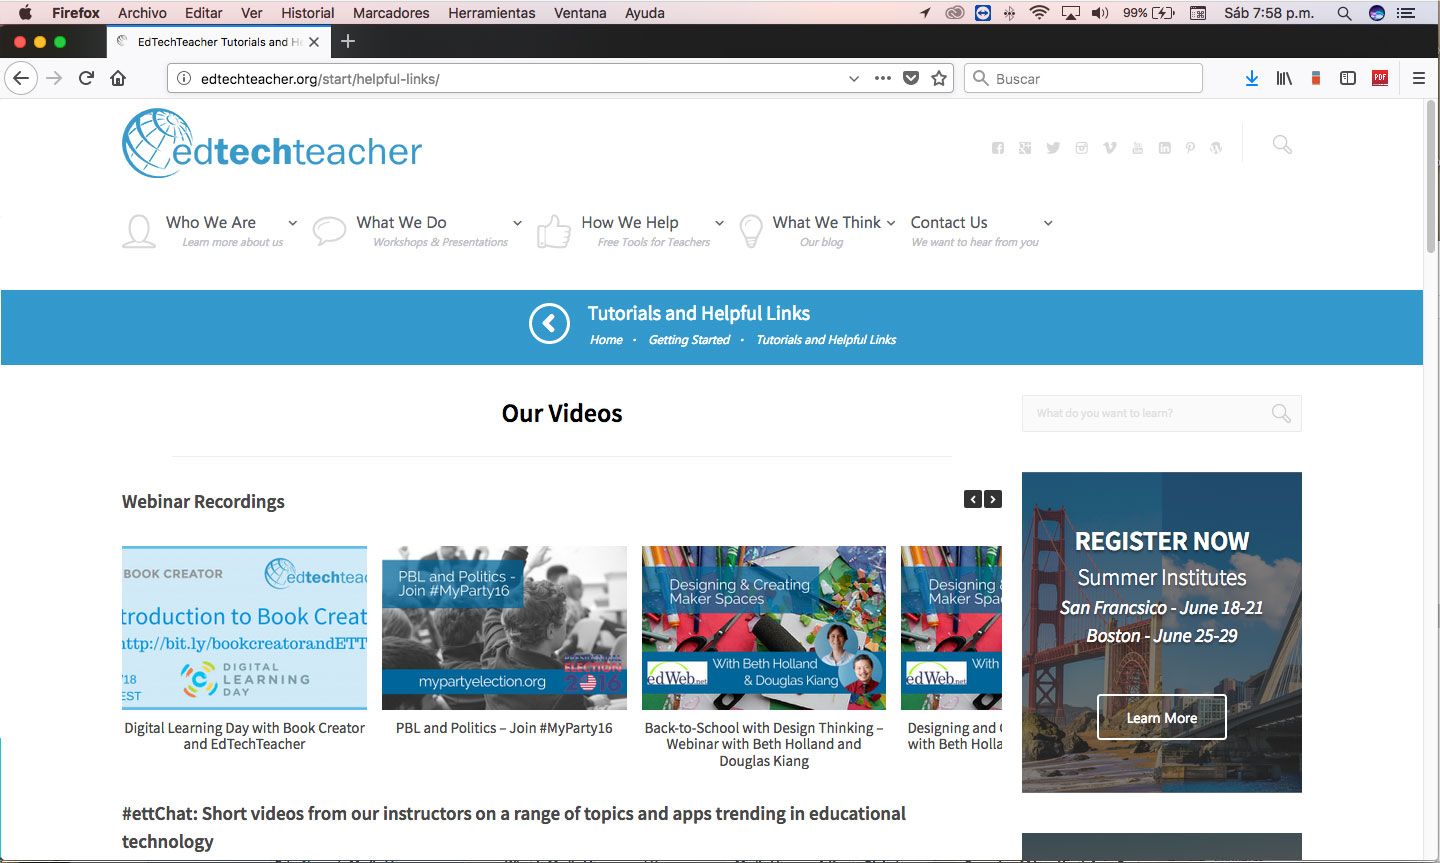This screenshot has height=863, width=1440.
Task: Open a new browser tab
Action: click(348, 41)
